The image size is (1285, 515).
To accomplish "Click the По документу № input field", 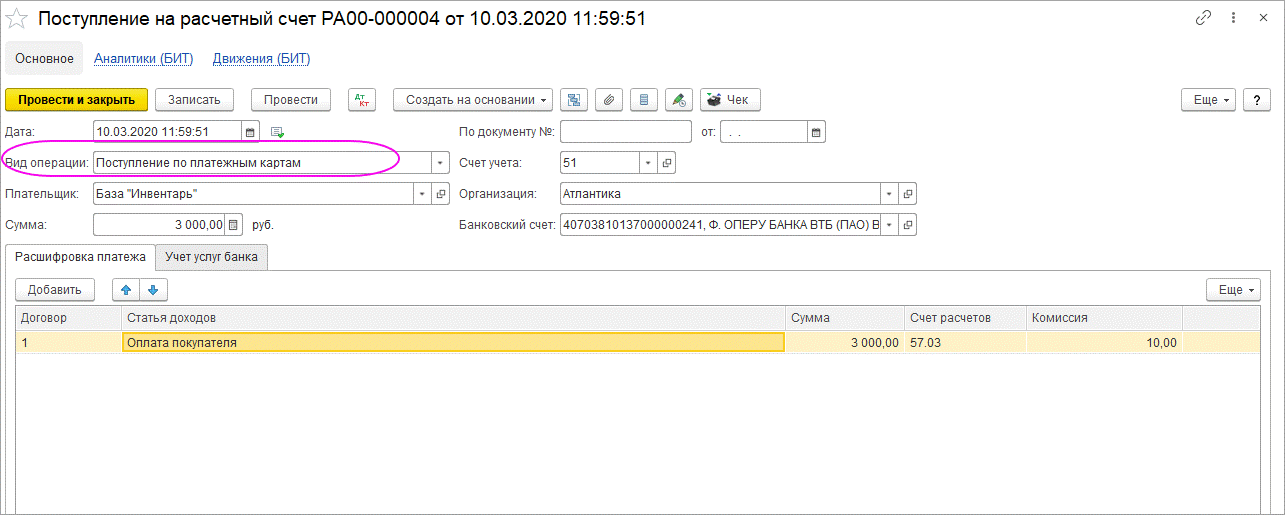I will (x=625, y=132).
